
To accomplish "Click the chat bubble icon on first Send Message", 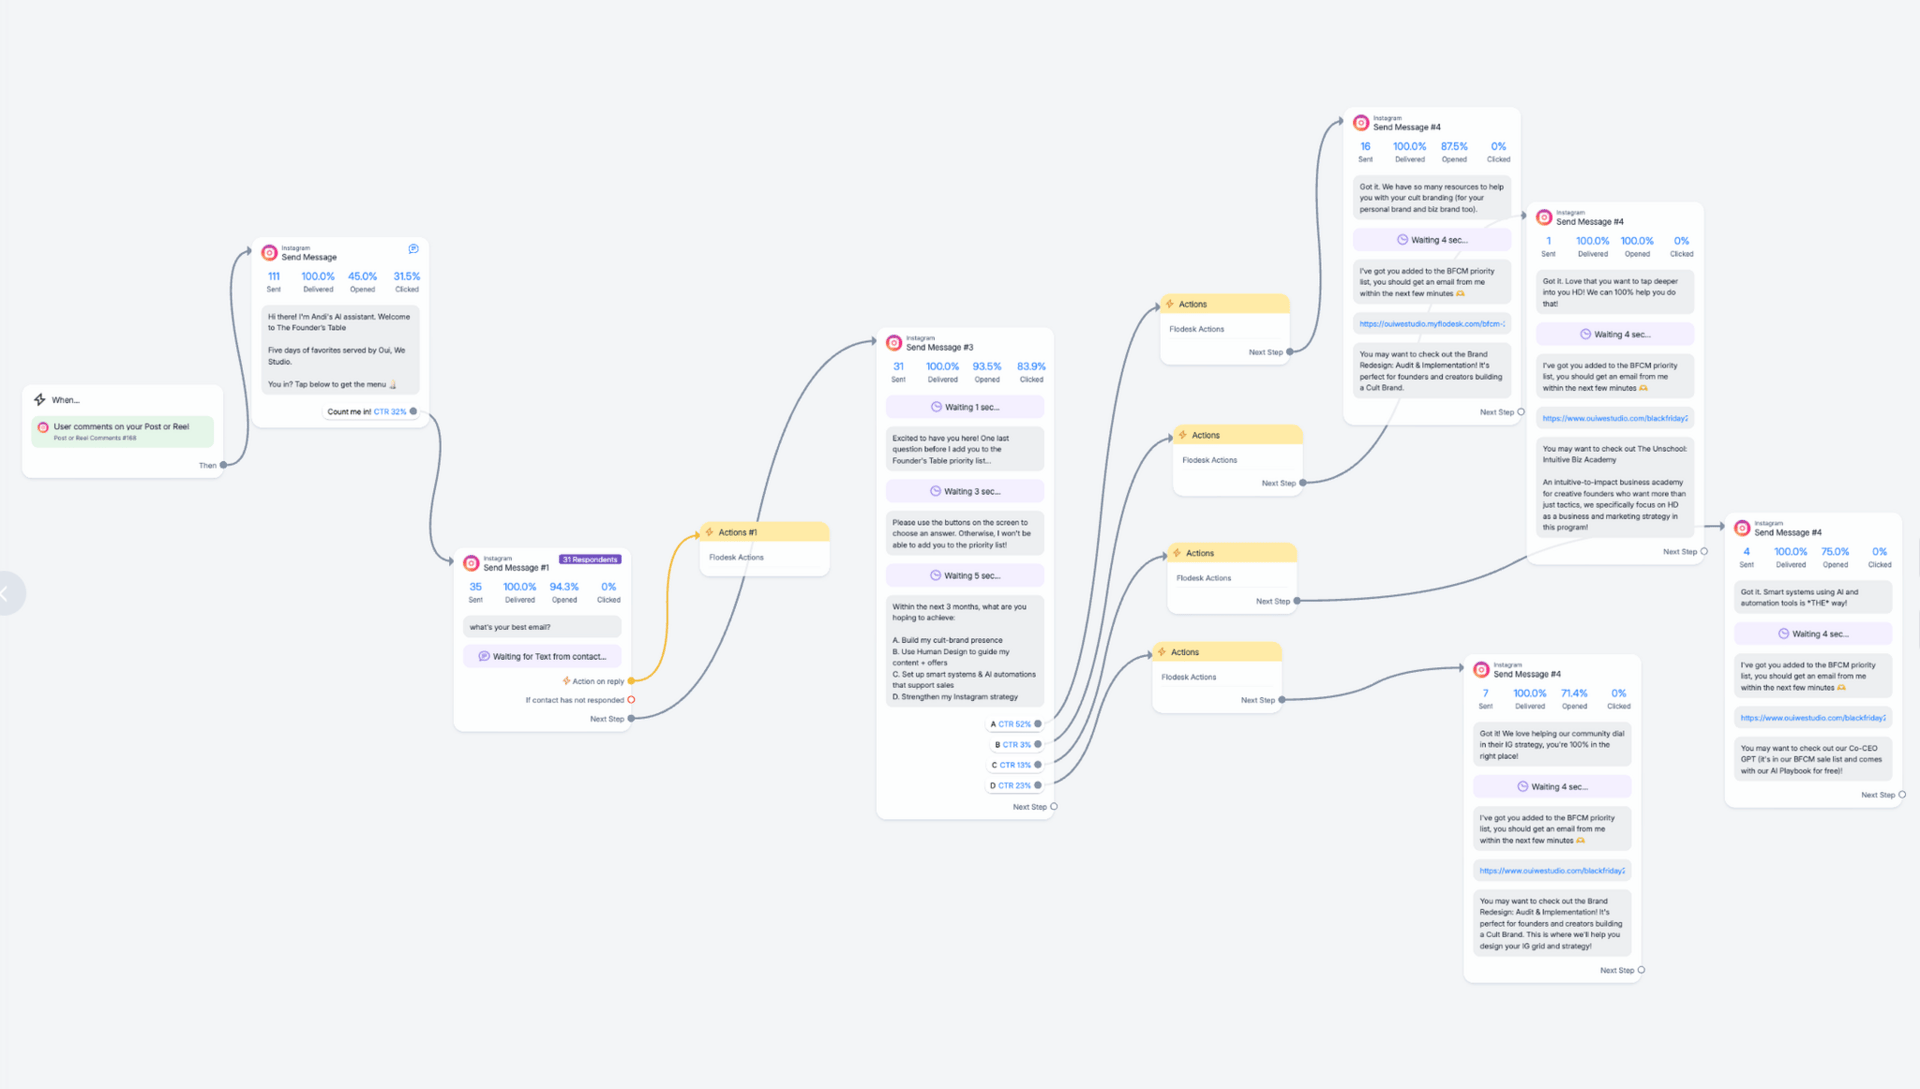I will point(413,249).
